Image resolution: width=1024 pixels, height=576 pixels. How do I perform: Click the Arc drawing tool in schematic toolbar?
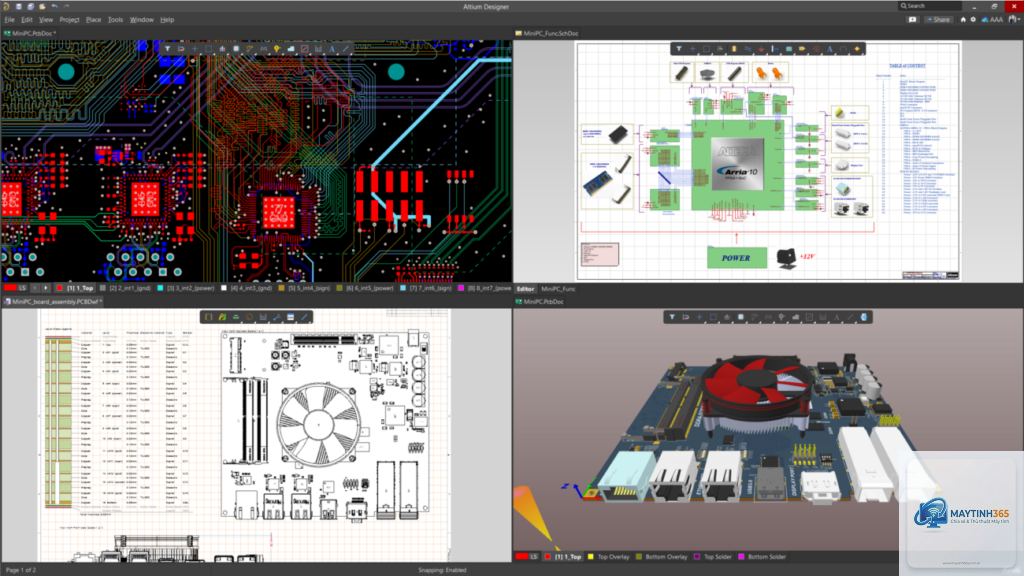click(843, 49)
